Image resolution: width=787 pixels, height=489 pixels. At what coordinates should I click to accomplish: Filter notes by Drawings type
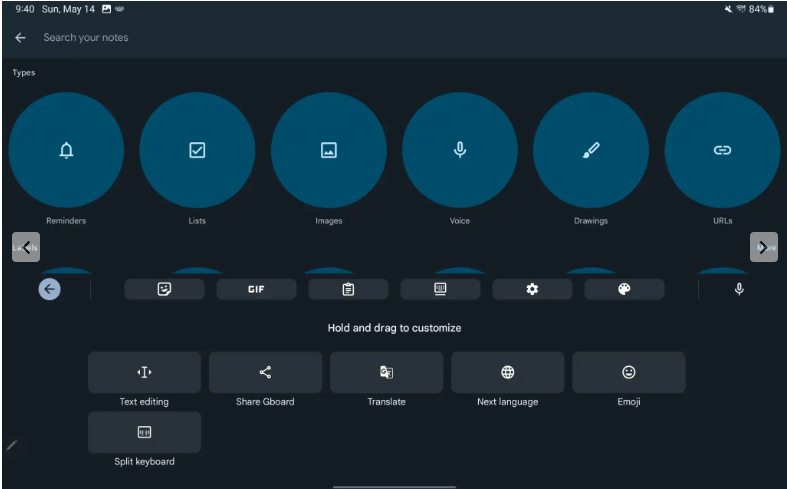tap(591, 150)
